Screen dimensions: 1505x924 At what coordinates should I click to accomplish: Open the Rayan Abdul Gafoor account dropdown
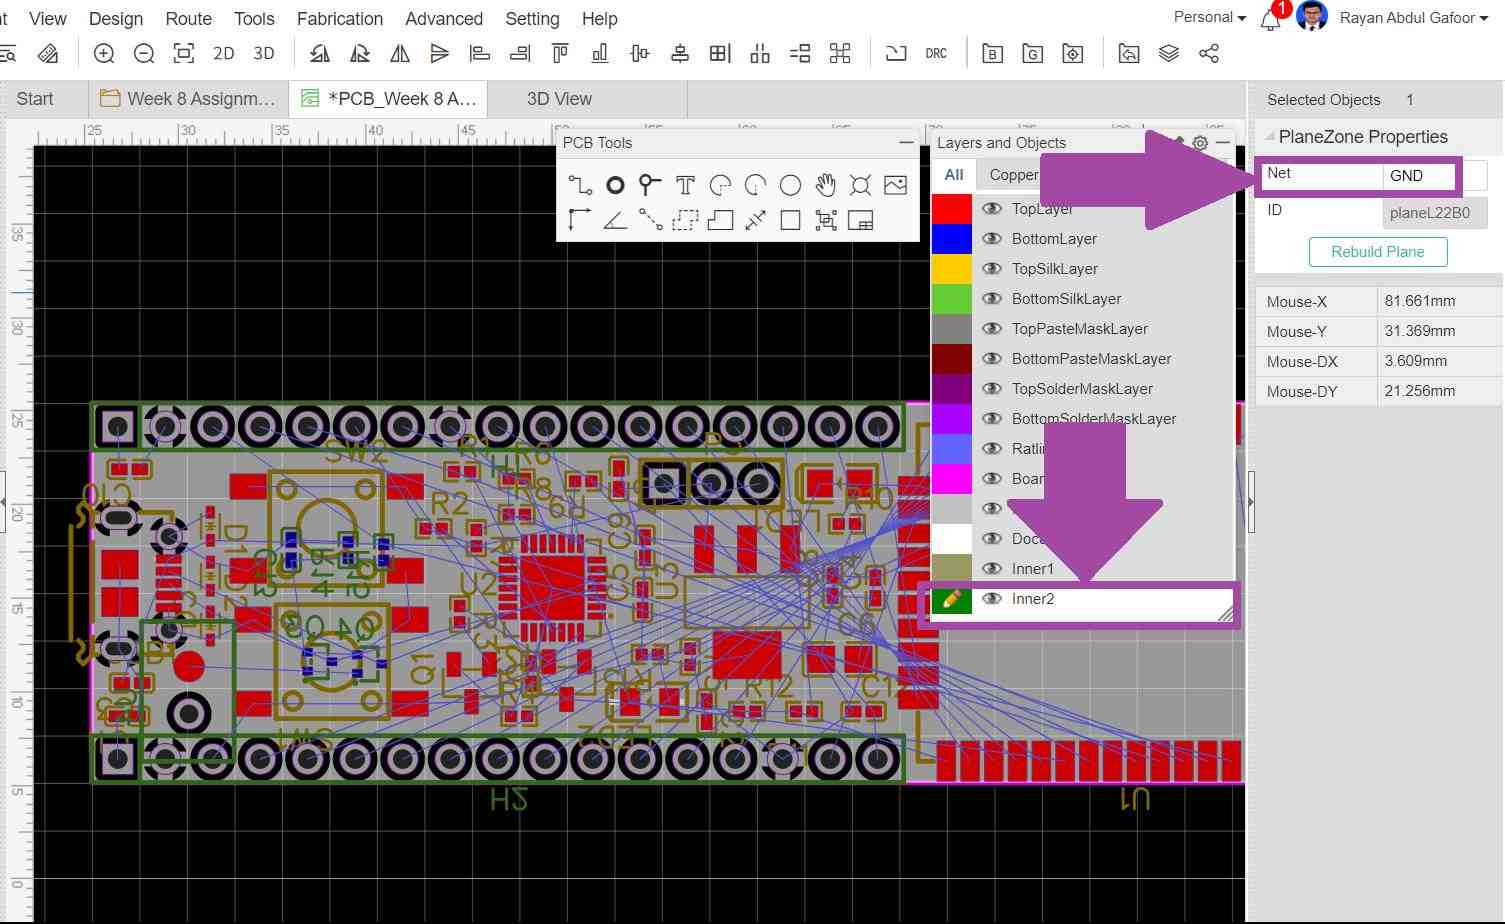pyautogui.click(x=1412, y=18)
